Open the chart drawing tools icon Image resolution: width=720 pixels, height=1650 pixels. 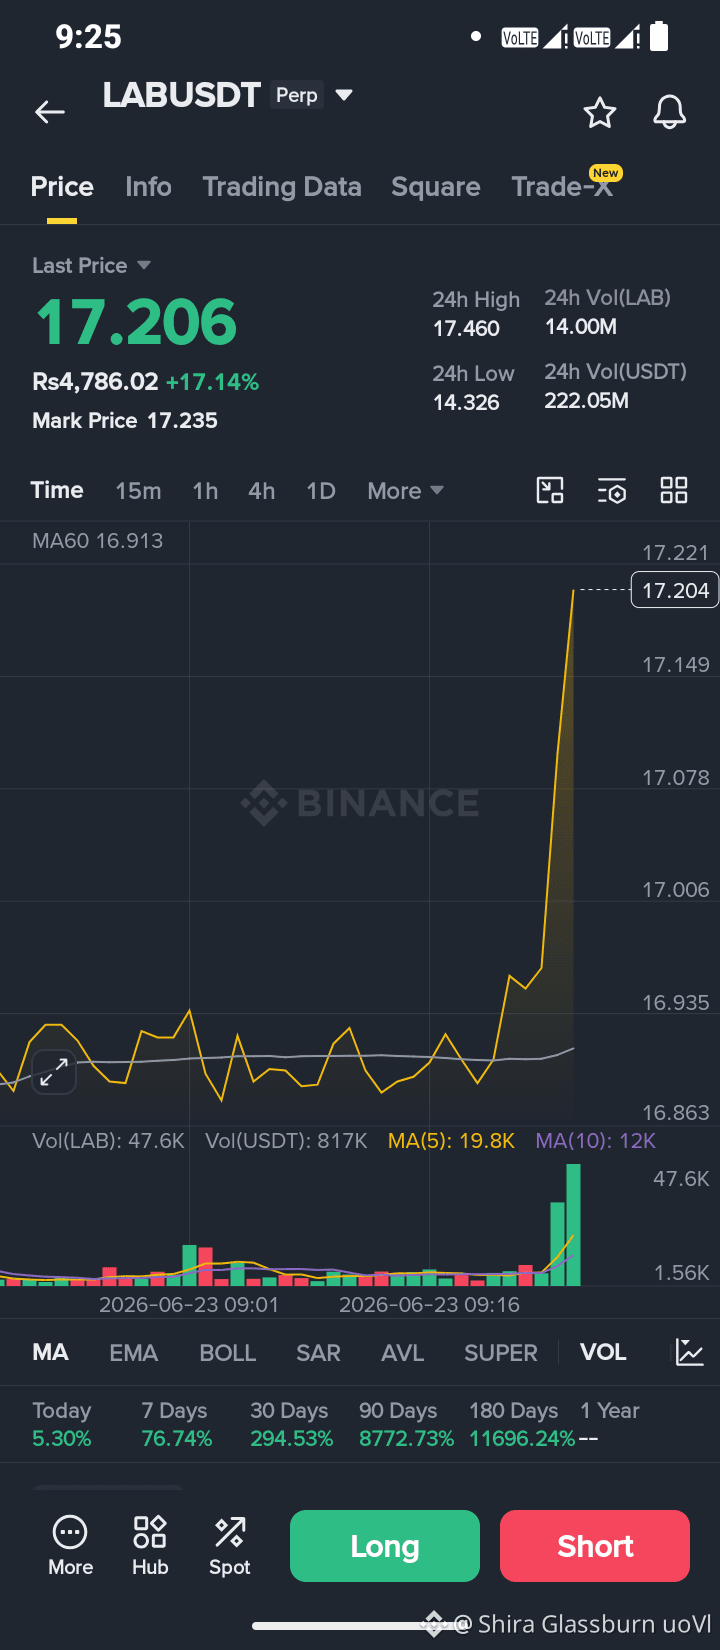(550, 490)
